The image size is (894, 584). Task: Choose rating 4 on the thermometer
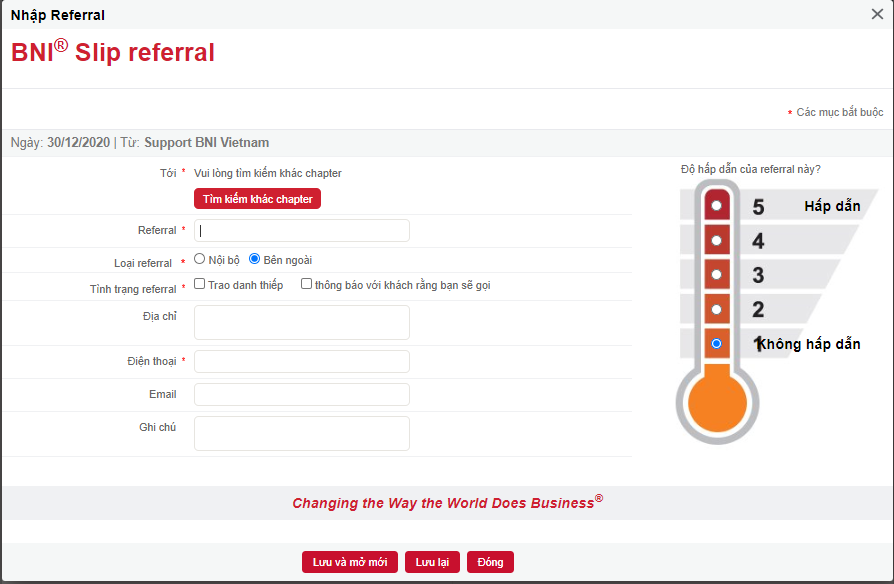point(717,241)
